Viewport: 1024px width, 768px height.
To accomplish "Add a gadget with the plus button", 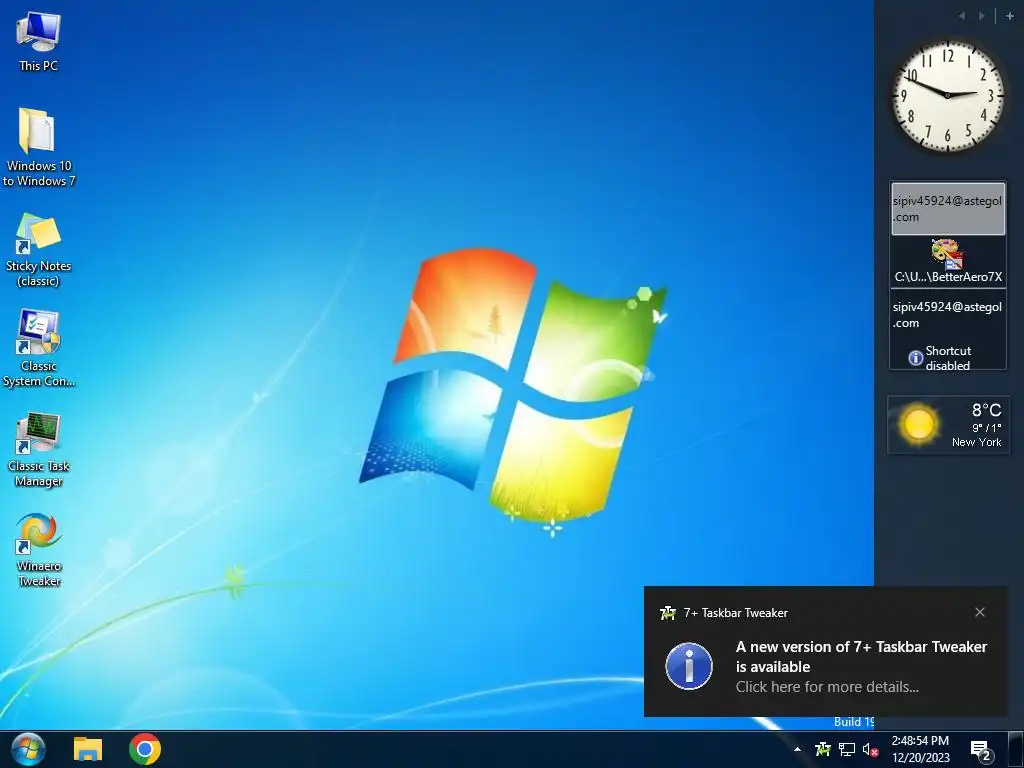I will [x=1010, y=16].
